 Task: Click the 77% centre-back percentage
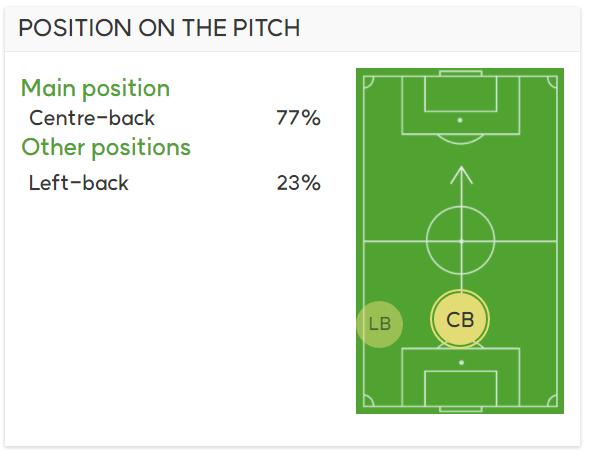pyautogui.click(x=299, y=118)
